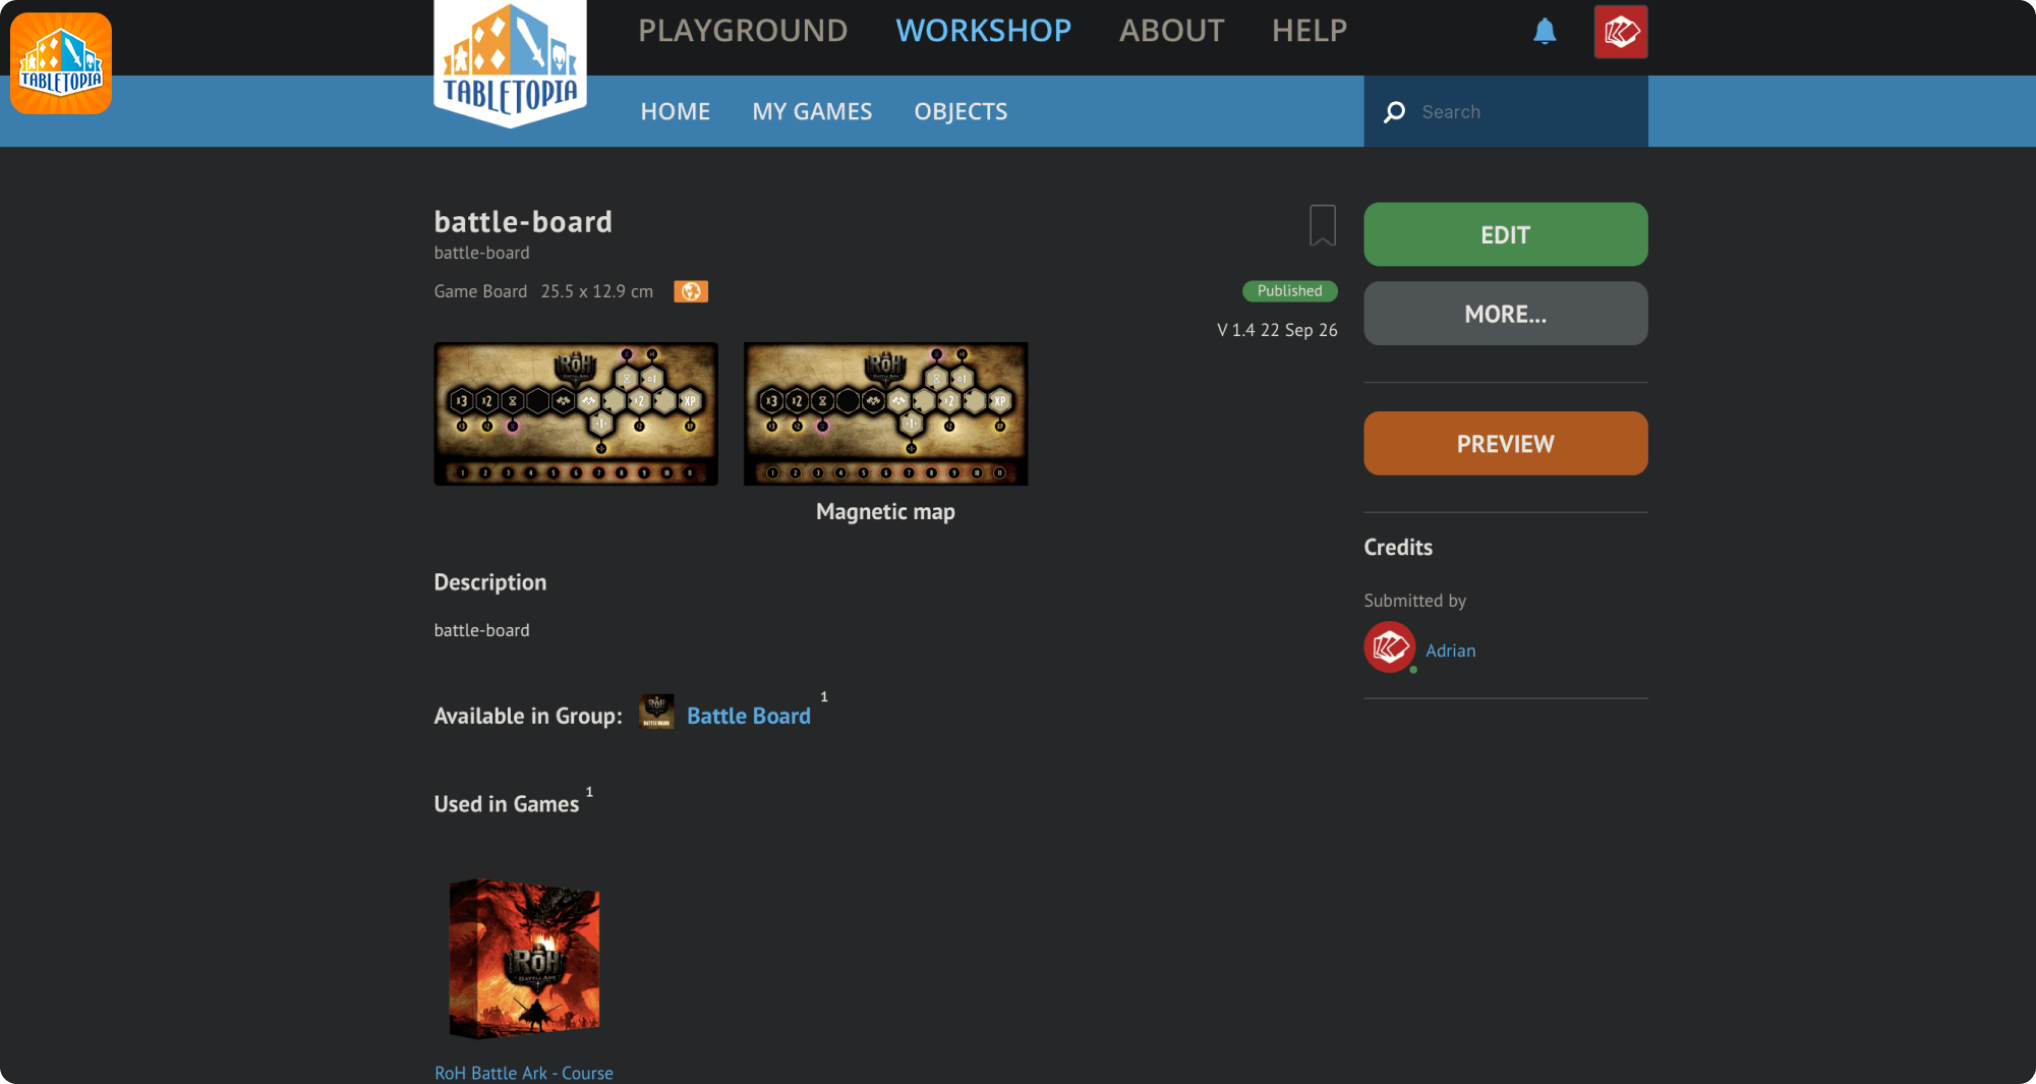Click the Published status badge
Image resolution: width=2036 pixels, height=1084 pixels.
tap(1289, 291)
